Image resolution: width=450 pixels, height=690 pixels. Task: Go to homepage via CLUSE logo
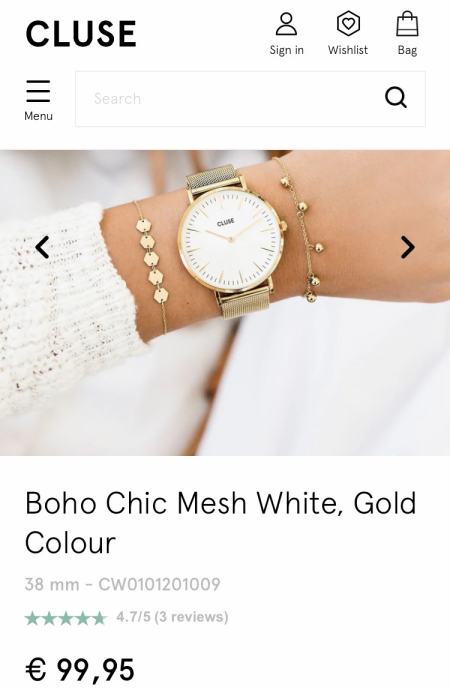81,33
